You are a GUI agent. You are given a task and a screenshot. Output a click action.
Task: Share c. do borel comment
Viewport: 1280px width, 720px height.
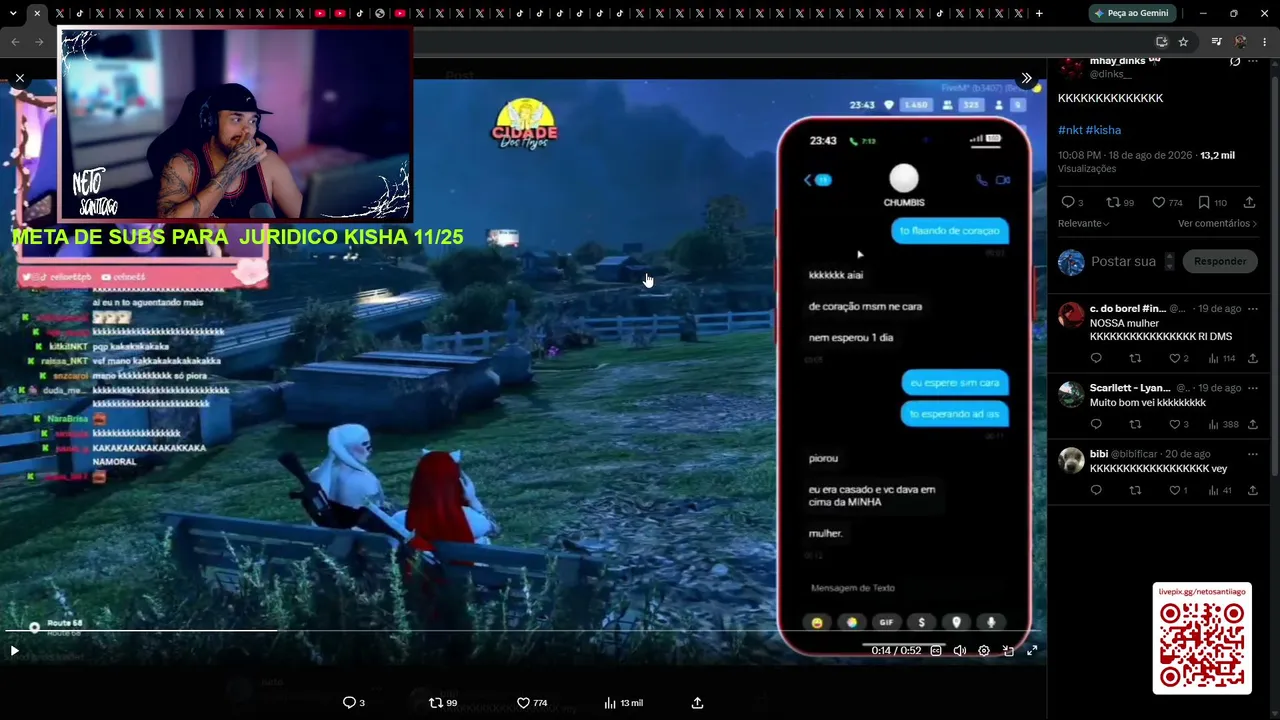(1253, 358)
